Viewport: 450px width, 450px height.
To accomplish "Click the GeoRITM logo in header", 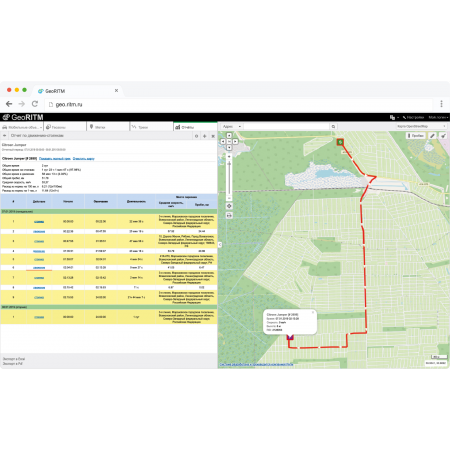I will pos(23,117).
